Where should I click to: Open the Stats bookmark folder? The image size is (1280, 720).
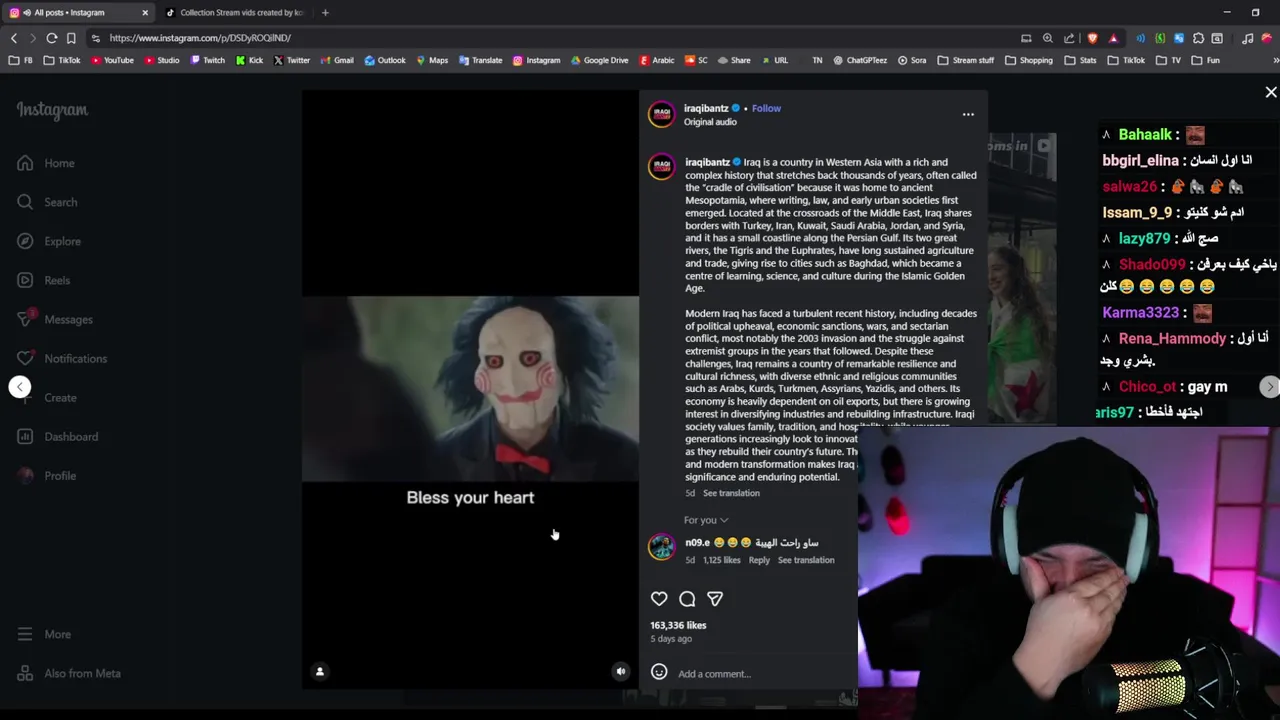(x=1082, y=60)
